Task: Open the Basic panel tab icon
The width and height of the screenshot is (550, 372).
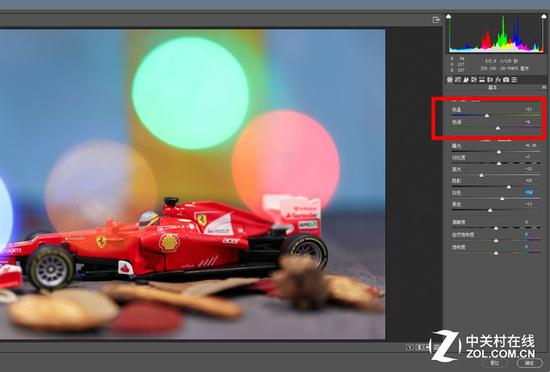Action: [450, 80]
